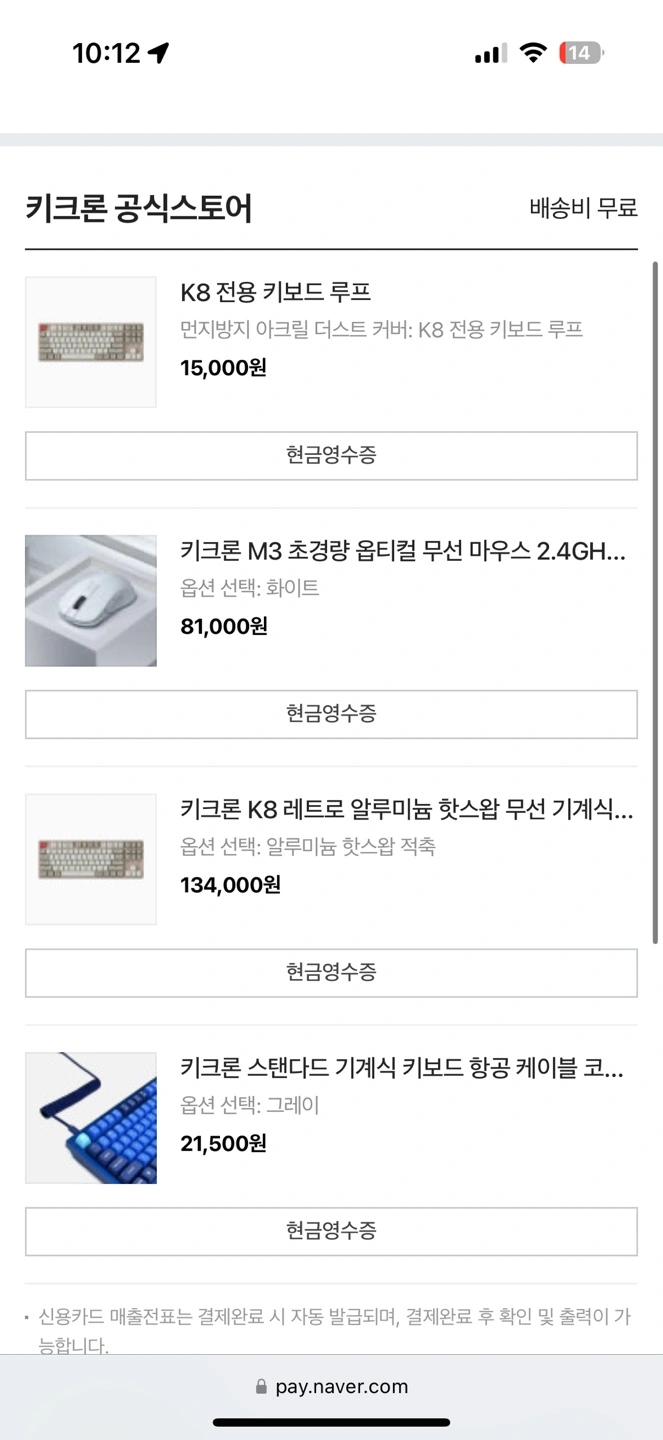Request cash receipt for K8 keyboard roof
The height and width of the screenshot is (1440, 663).
pyautogui.click(x=331, y=456)
